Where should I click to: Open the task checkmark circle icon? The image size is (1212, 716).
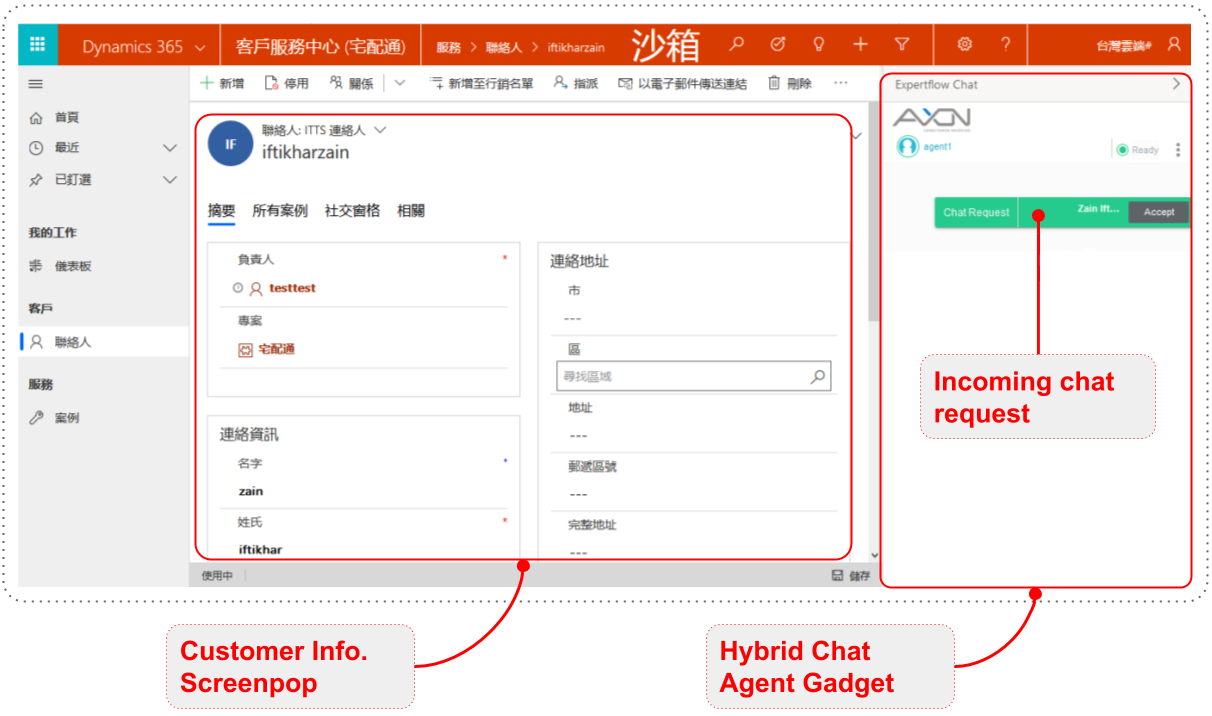[778, 45]
